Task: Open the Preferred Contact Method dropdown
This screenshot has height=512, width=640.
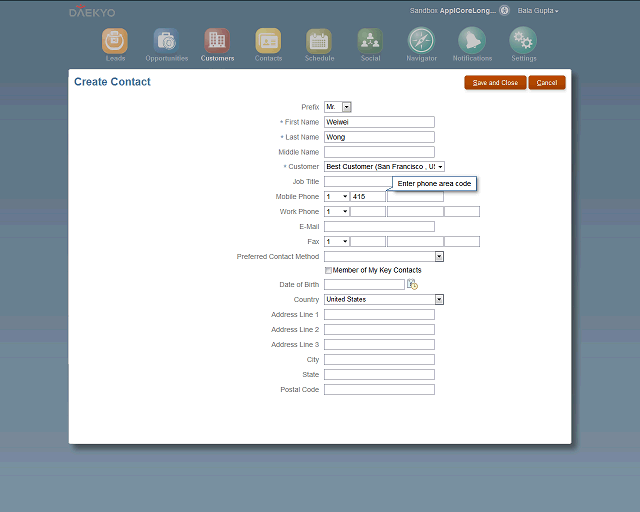Action: 439,256
